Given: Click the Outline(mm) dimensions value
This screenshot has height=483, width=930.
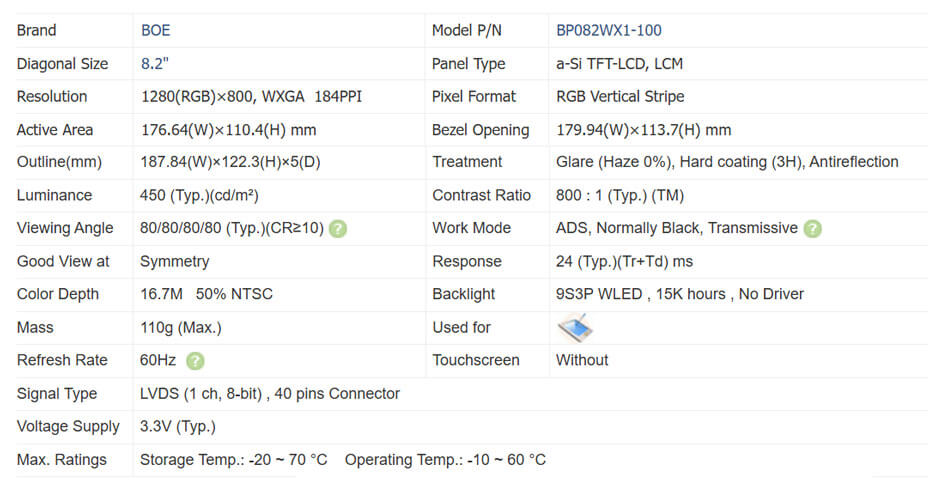Looking at the screenshot, I should tap(232, 162).
